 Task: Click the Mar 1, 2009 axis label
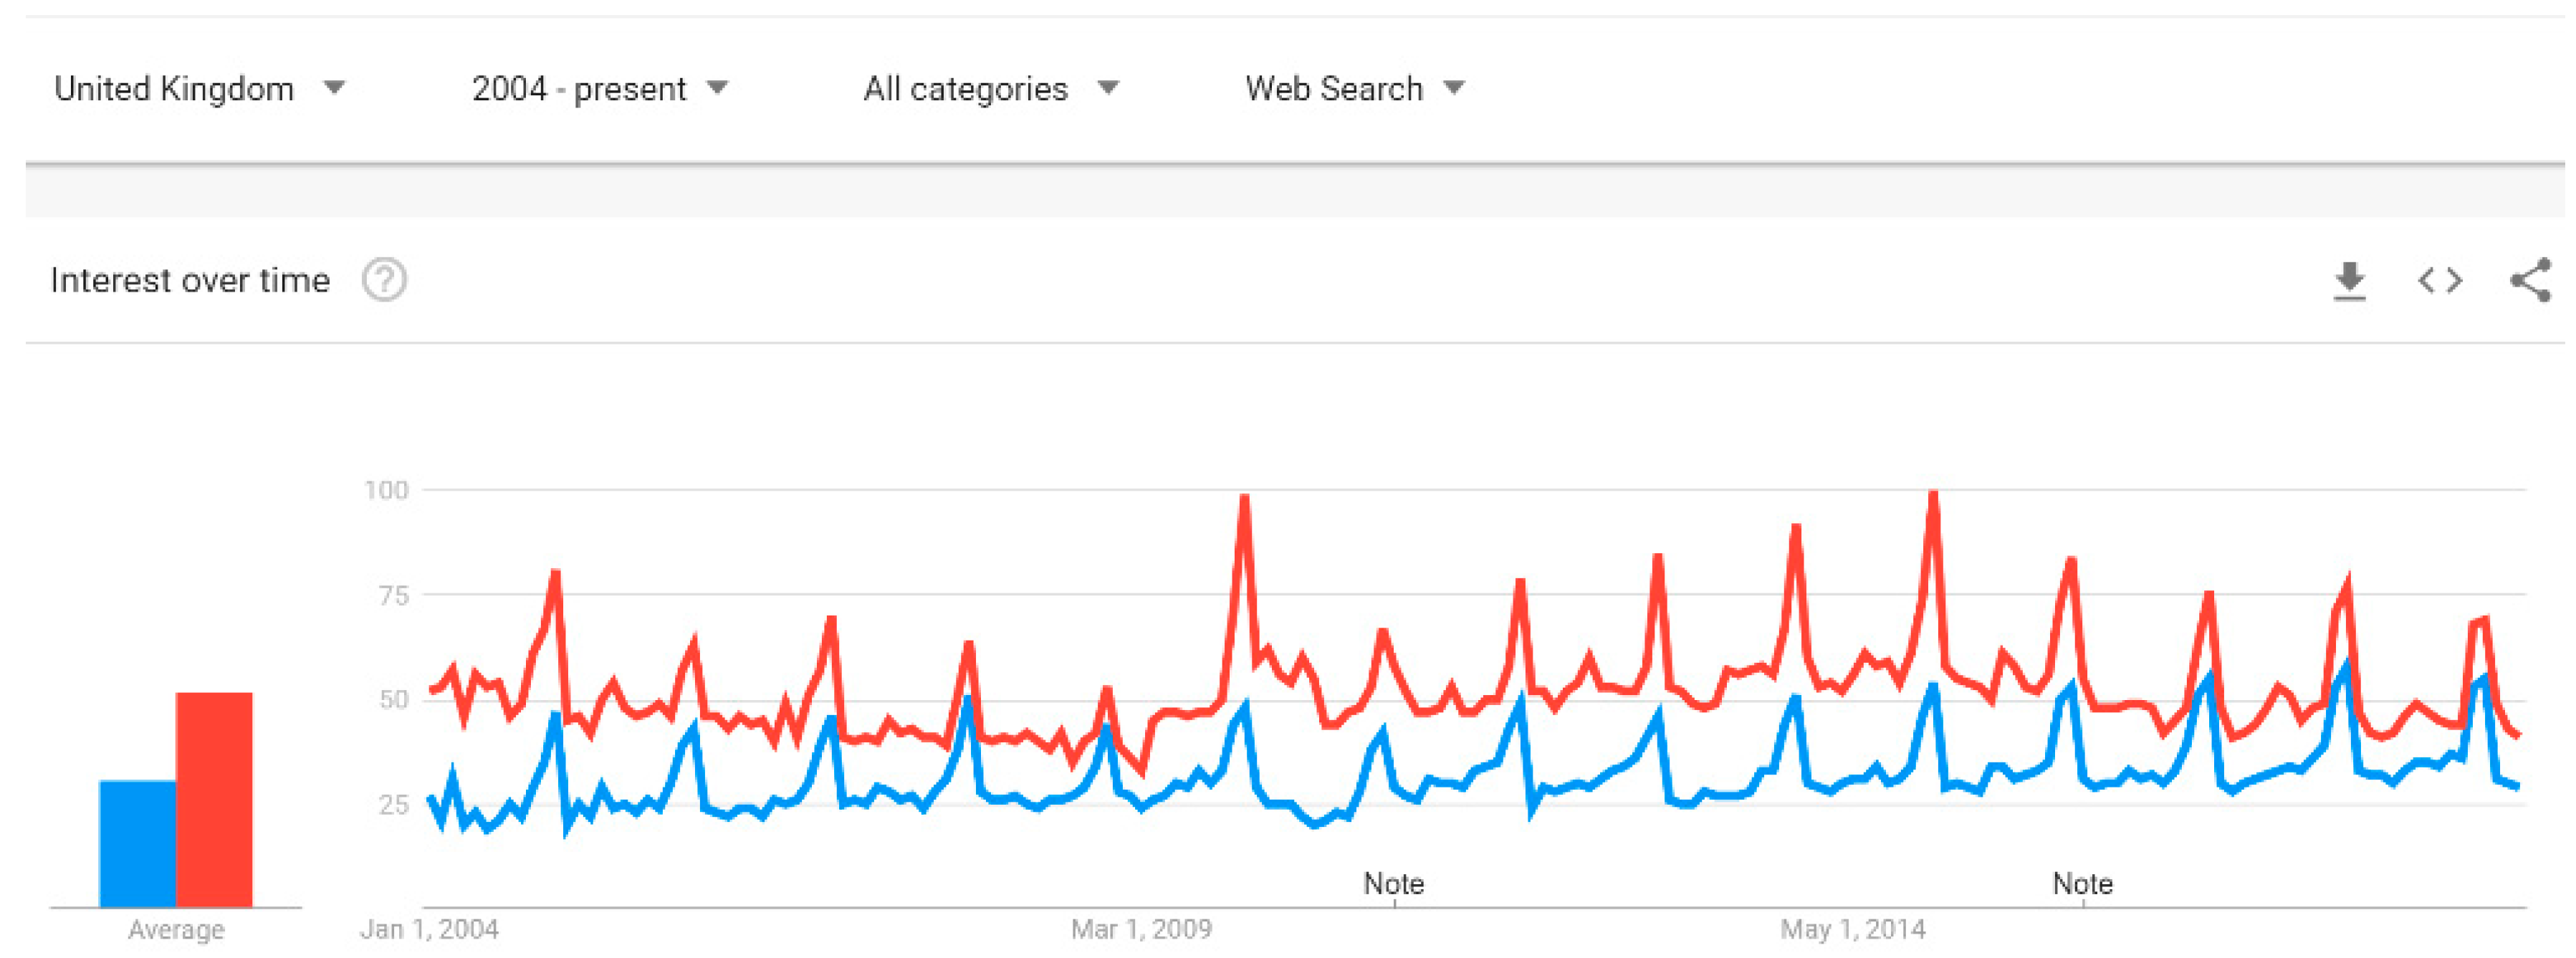(x=1141, y=930)
